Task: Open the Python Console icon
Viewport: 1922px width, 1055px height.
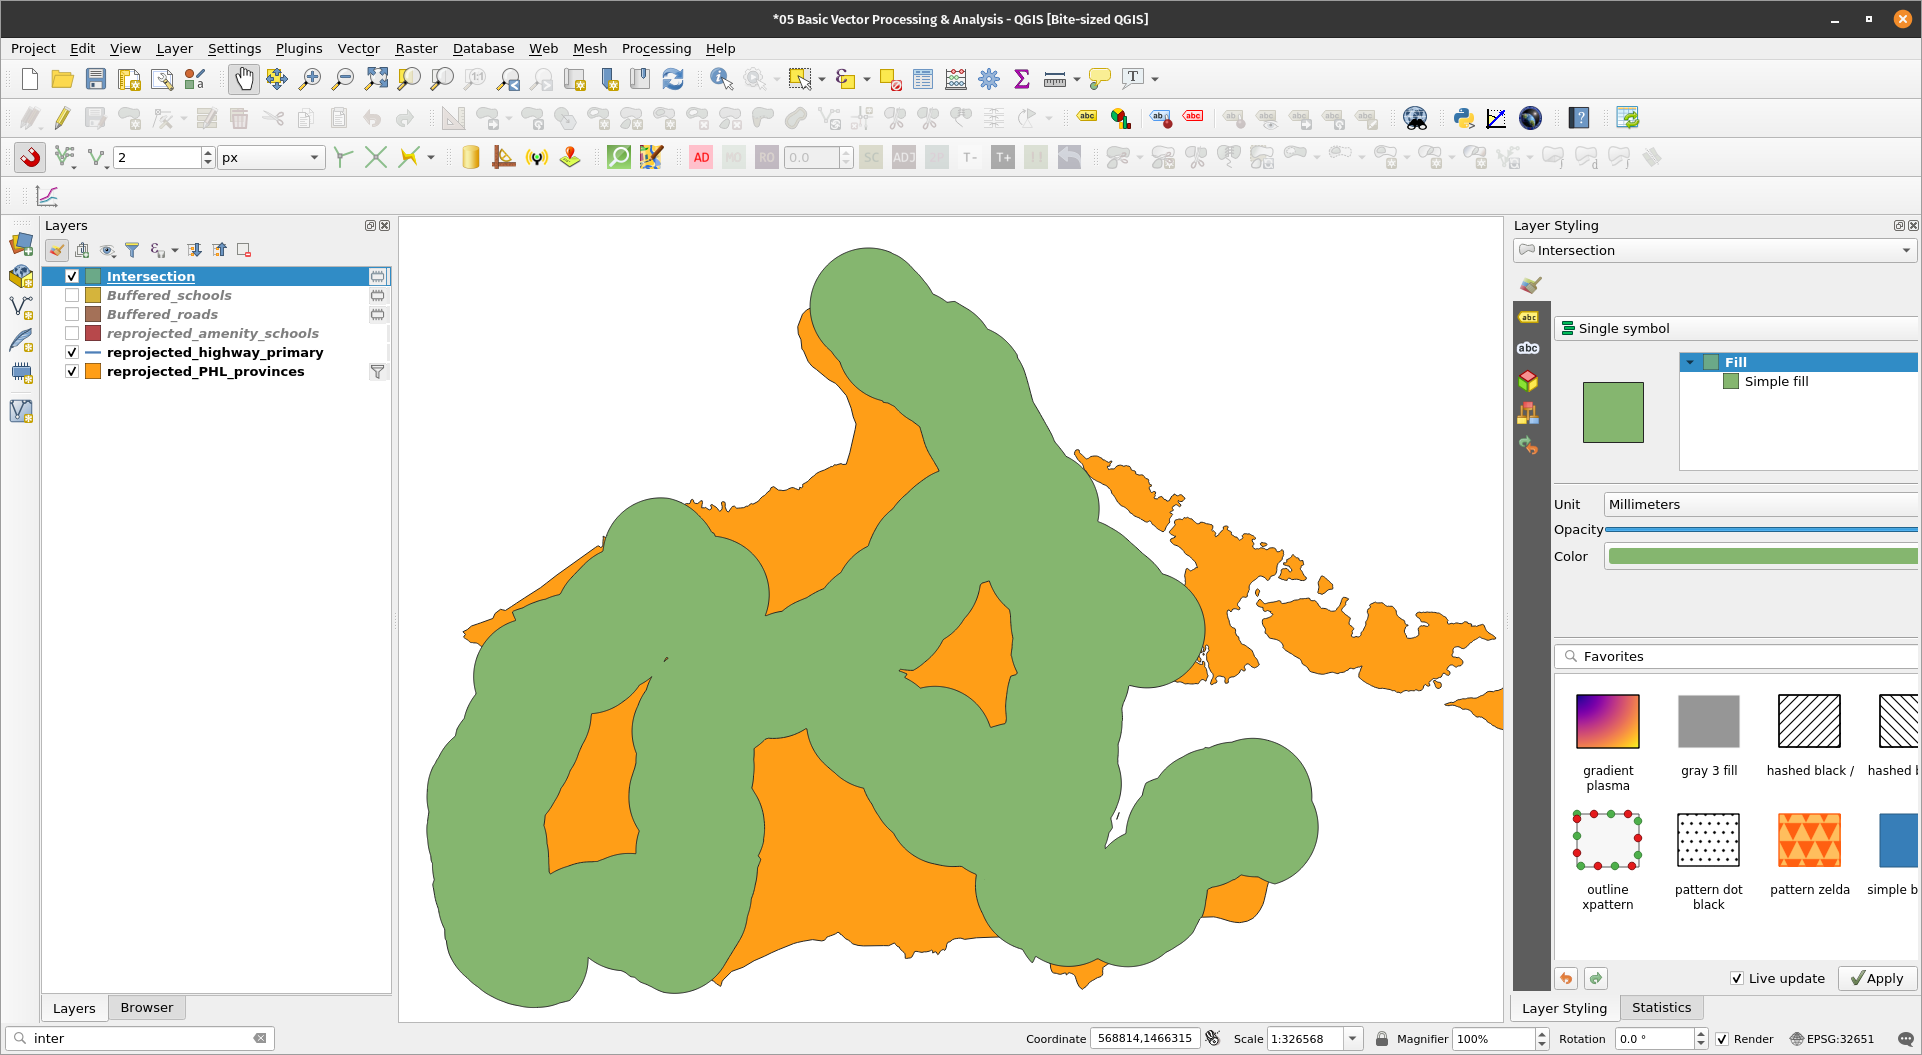Action: [1464, 118]
